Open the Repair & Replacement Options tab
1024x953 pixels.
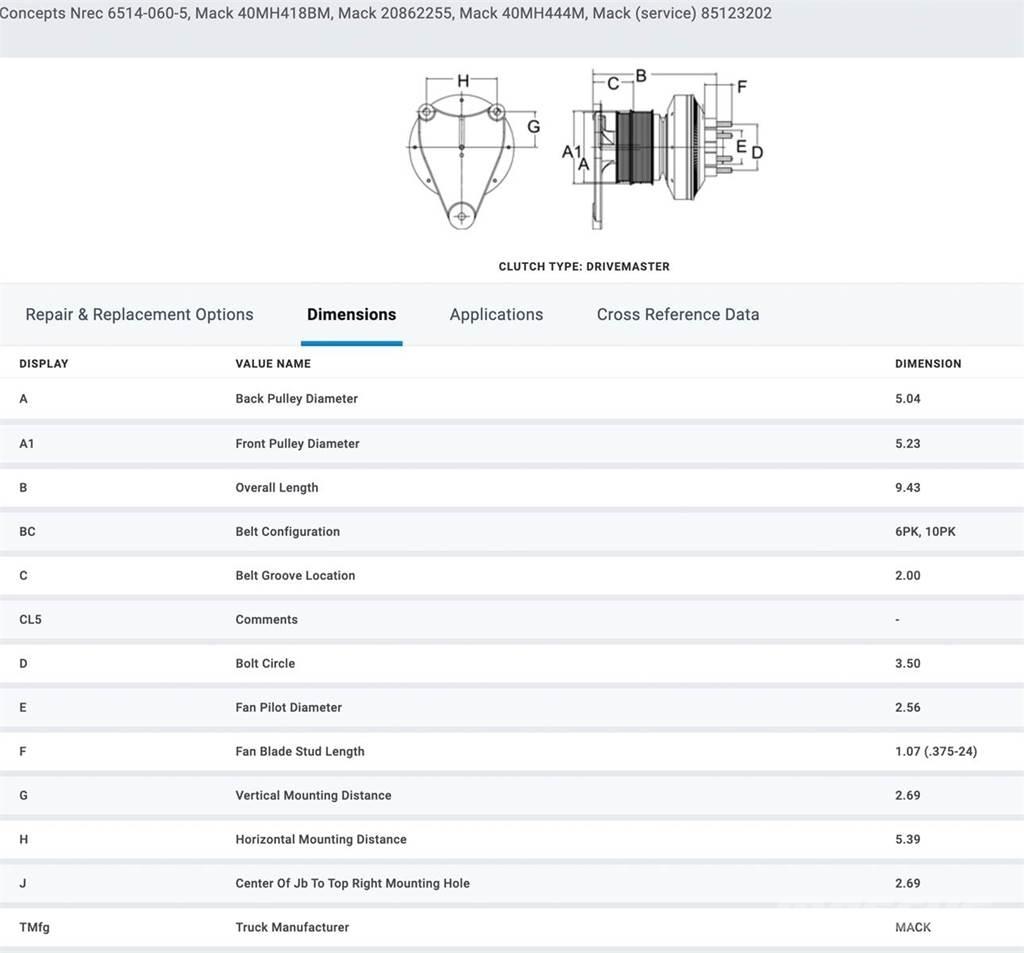139,314
